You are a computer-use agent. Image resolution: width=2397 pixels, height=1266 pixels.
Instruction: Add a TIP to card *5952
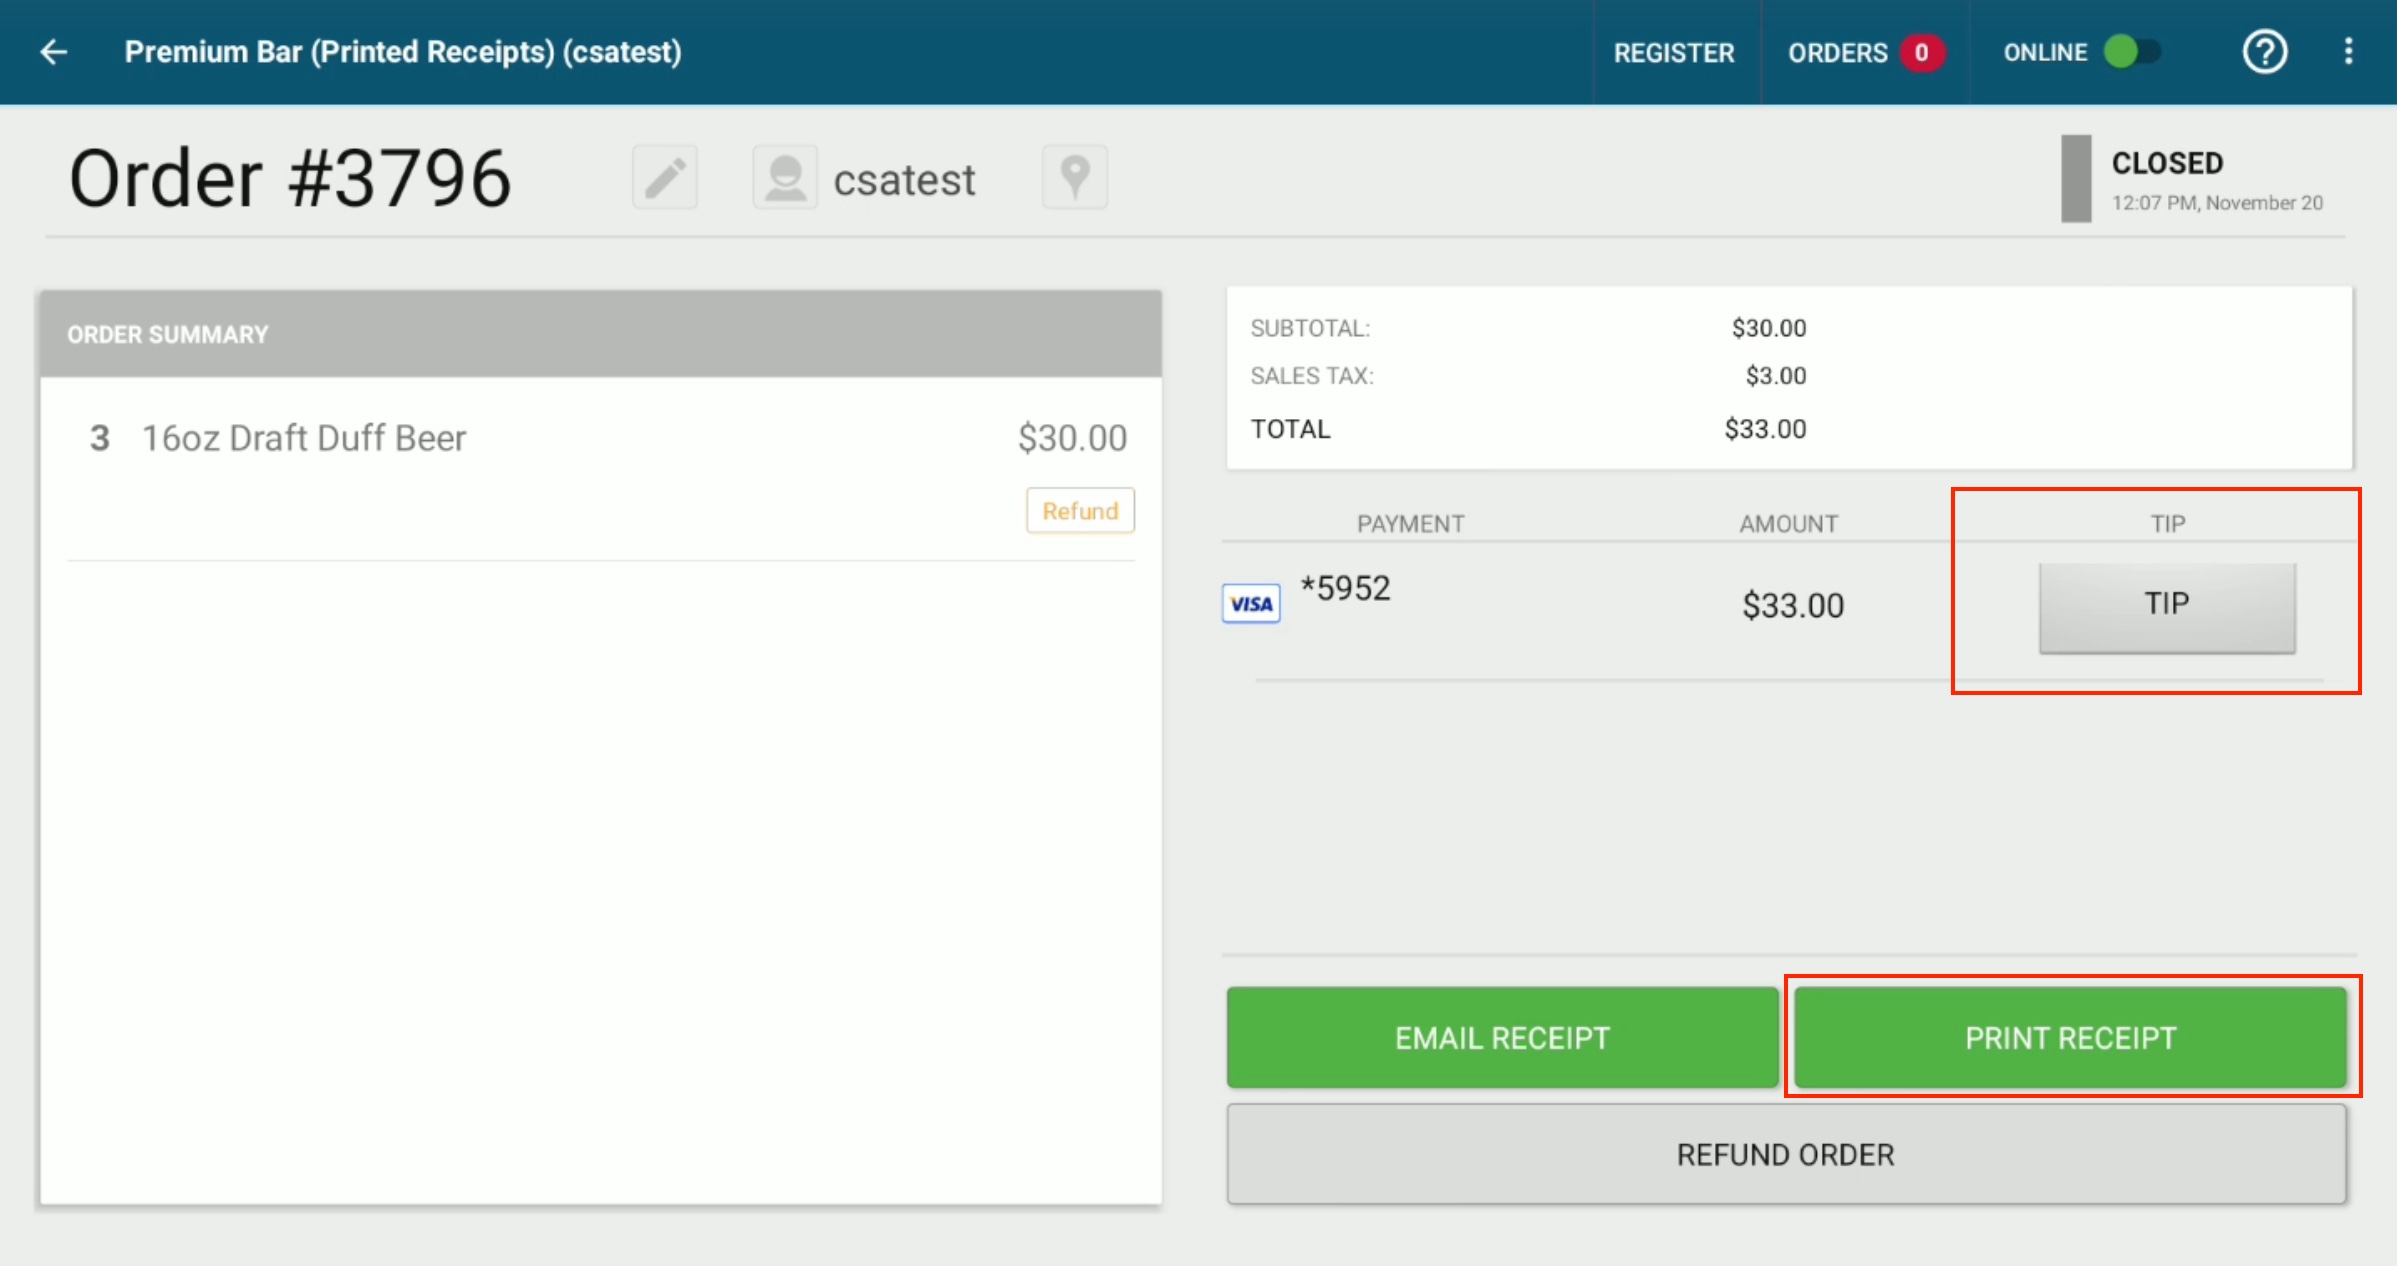tap(2167, 606)
